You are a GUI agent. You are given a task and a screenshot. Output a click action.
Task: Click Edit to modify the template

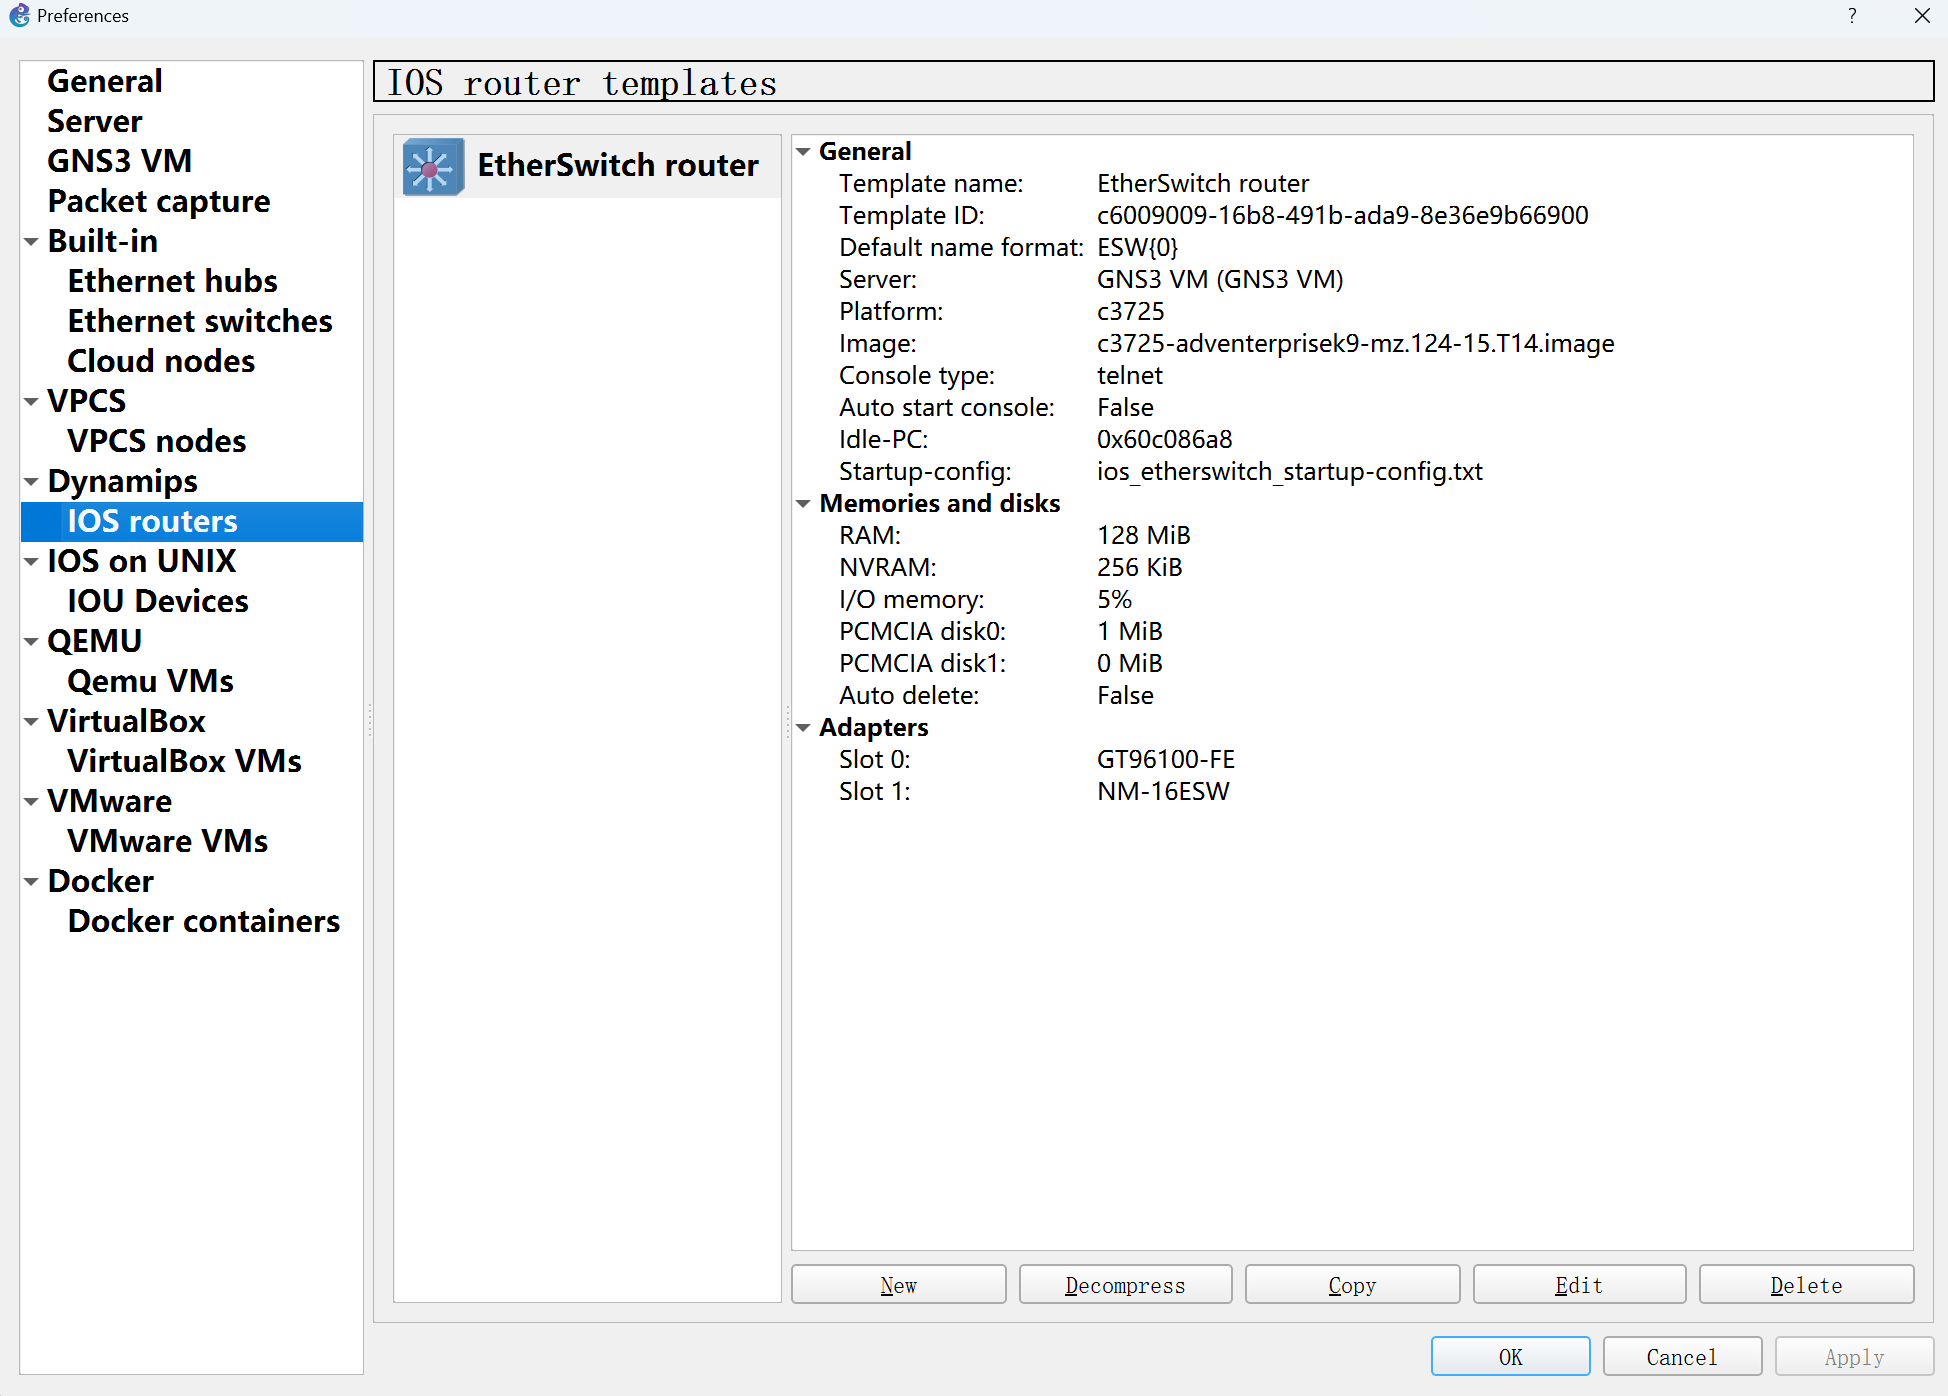click(1579, 1285)
